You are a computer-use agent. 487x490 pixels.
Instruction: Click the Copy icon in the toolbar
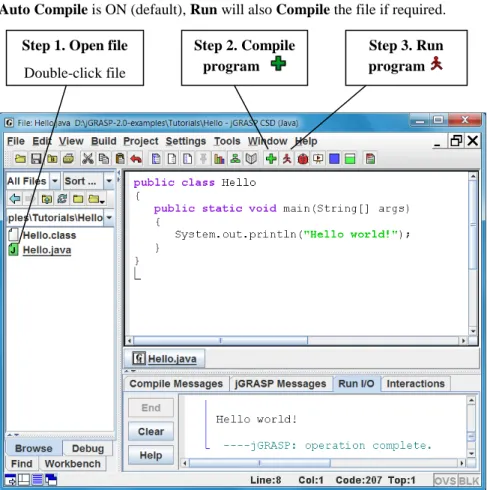point(104,159)
